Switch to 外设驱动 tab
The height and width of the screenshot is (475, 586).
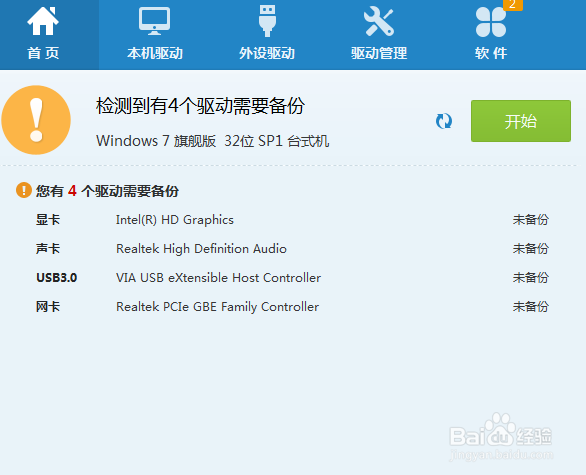pyautogui.click(x=267, y=34)
